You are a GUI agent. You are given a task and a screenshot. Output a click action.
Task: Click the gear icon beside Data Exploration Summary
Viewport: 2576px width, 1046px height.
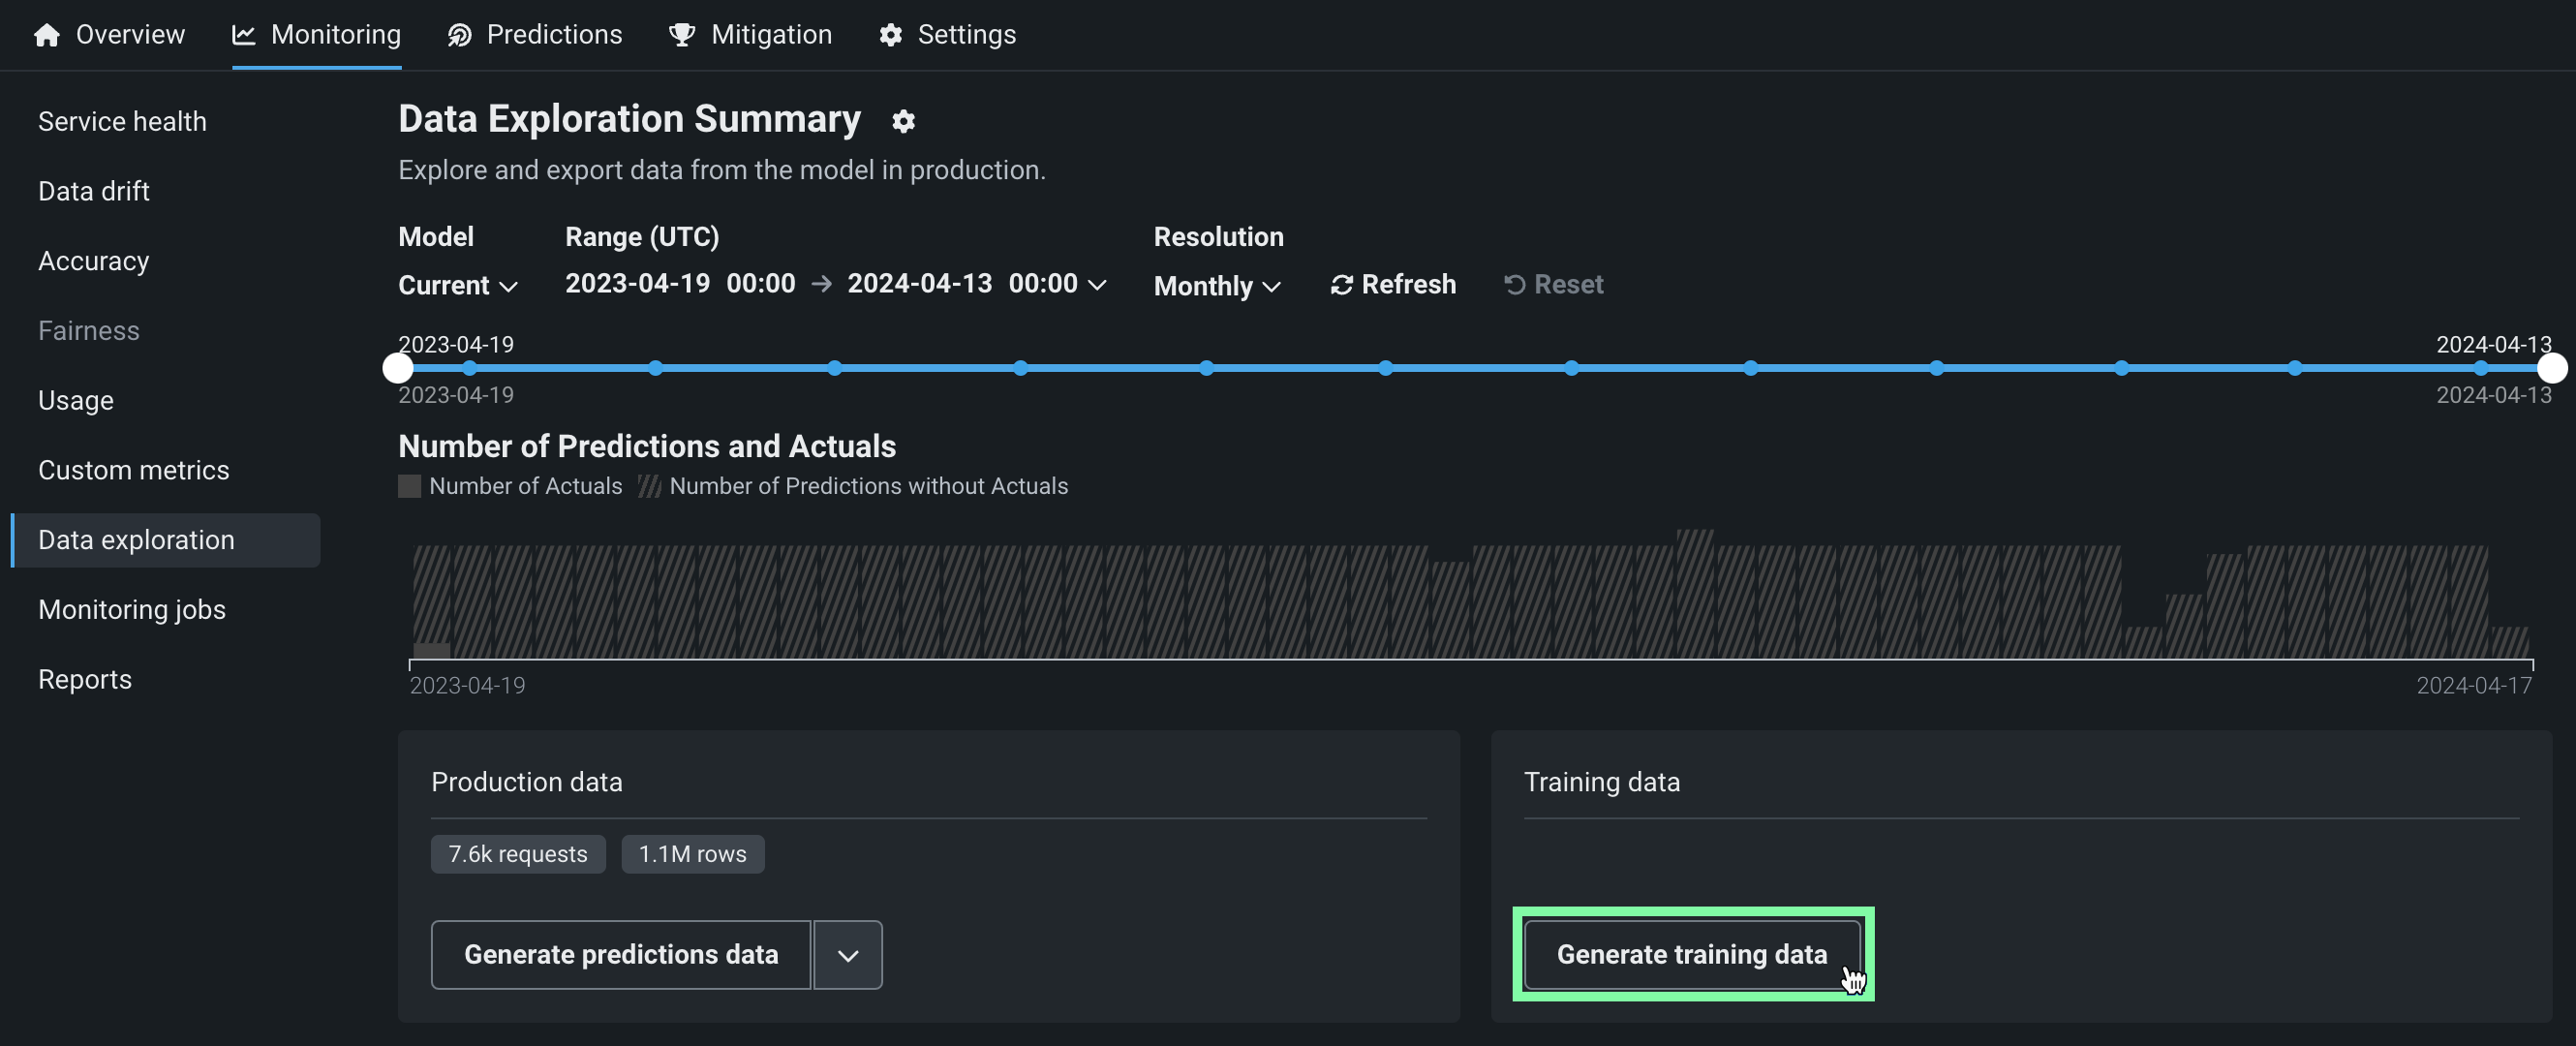pos(903,121)
